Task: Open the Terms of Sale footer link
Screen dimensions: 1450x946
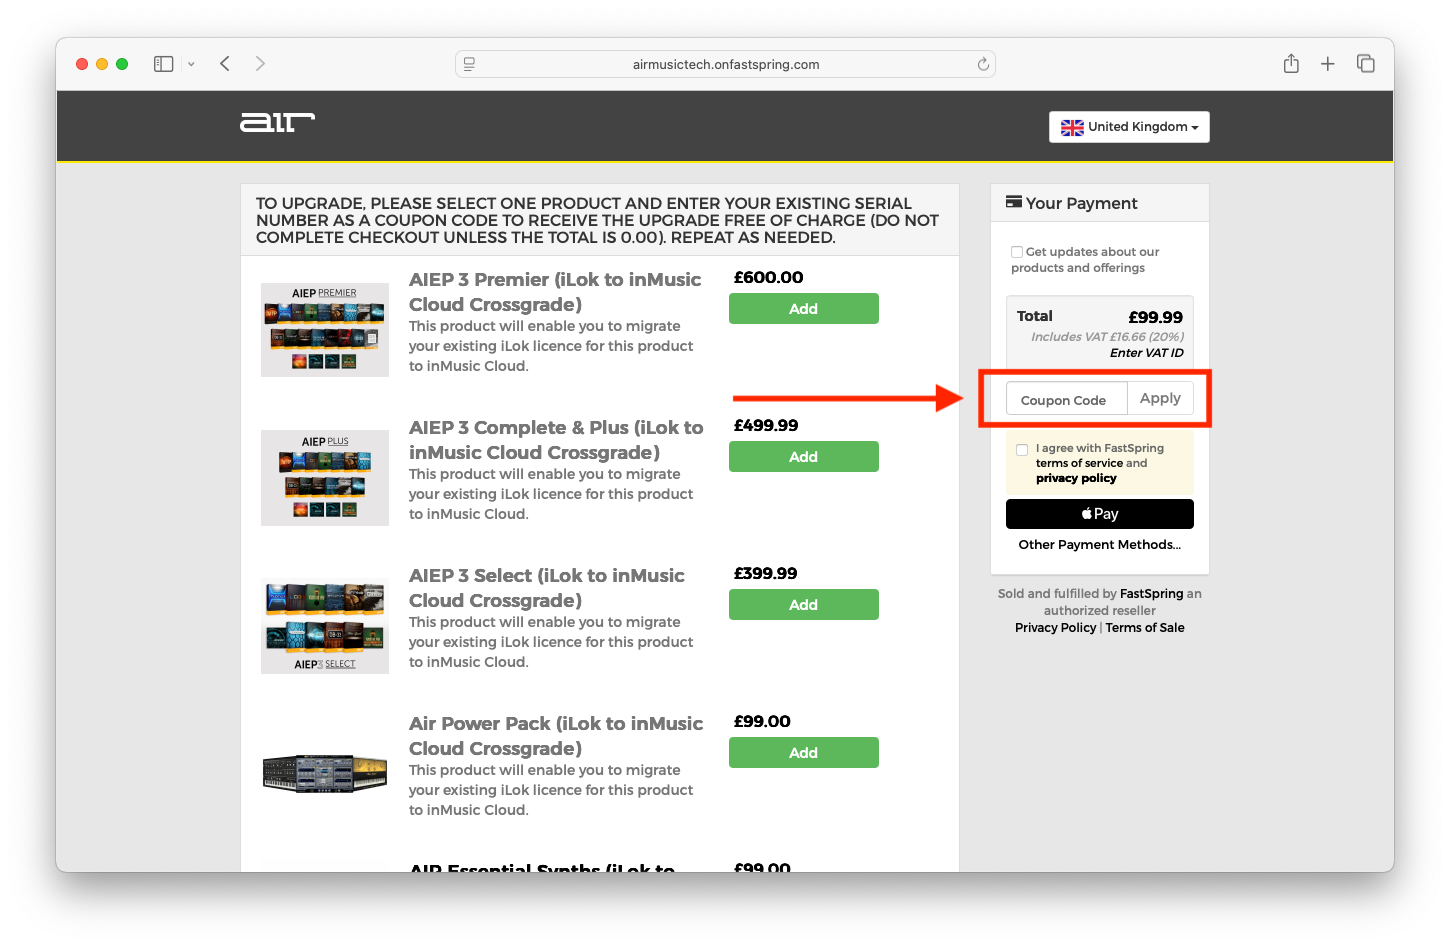Action: click(x=1145, y=628)
